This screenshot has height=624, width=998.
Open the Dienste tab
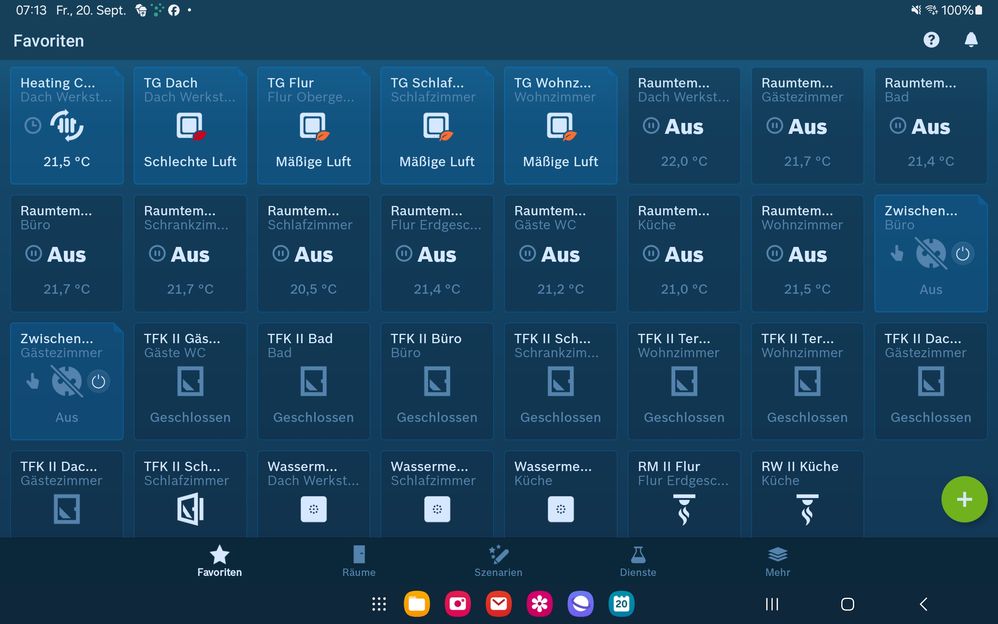coord(638,561)
